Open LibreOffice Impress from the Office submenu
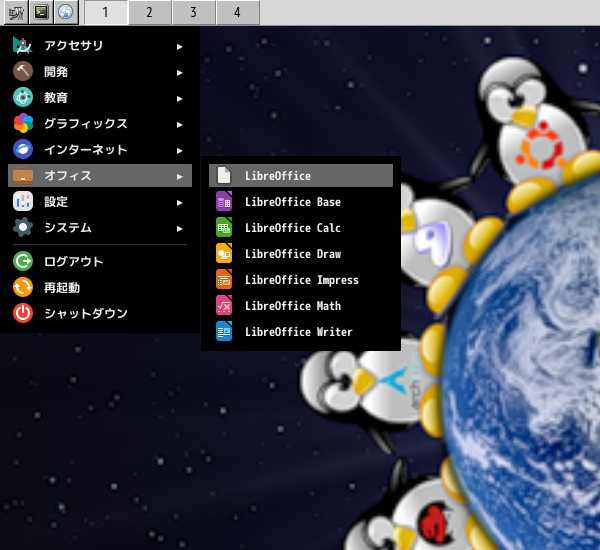 point(301,280)
